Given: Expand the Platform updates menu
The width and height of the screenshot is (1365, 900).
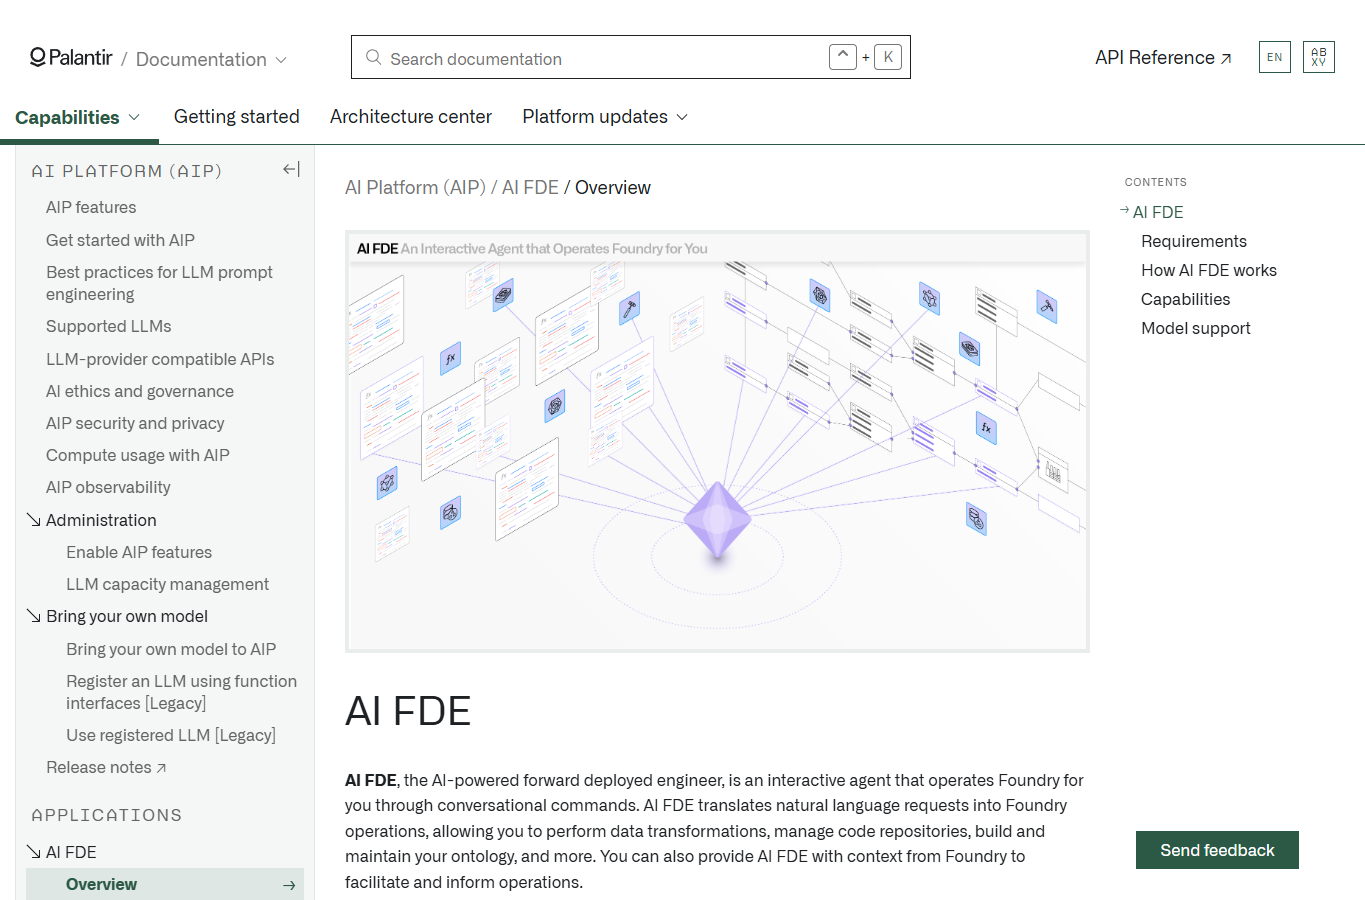Looking at the screenshot, I should tap(605, 117).
